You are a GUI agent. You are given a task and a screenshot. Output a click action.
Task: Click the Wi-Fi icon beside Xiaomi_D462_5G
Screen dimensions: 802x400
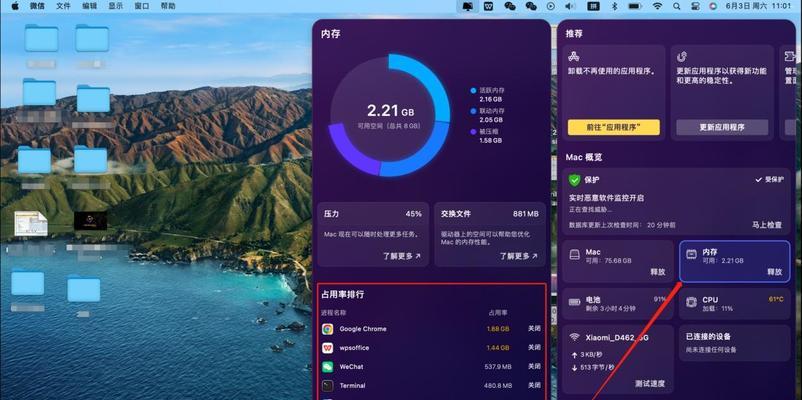pyautogui.click(x=575, y=337)
